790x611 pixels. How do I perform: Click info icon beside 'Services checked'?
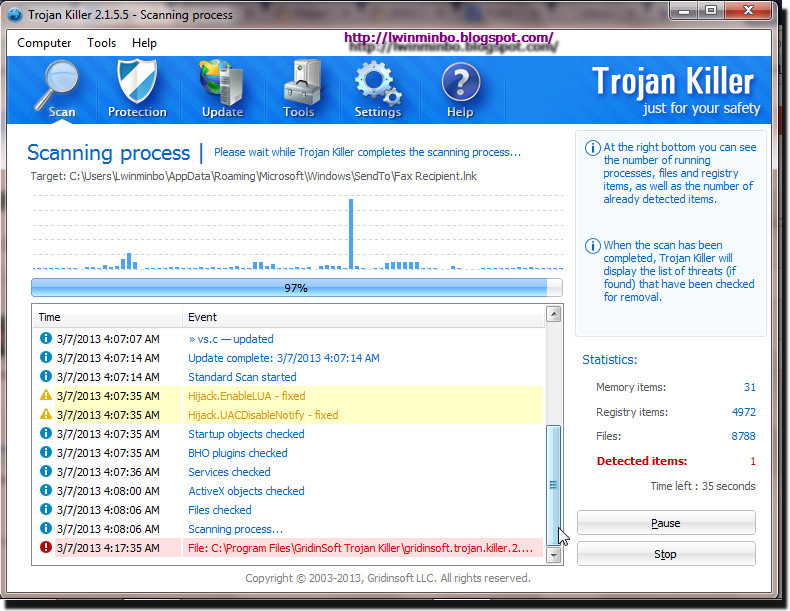(x=45, y=471)
